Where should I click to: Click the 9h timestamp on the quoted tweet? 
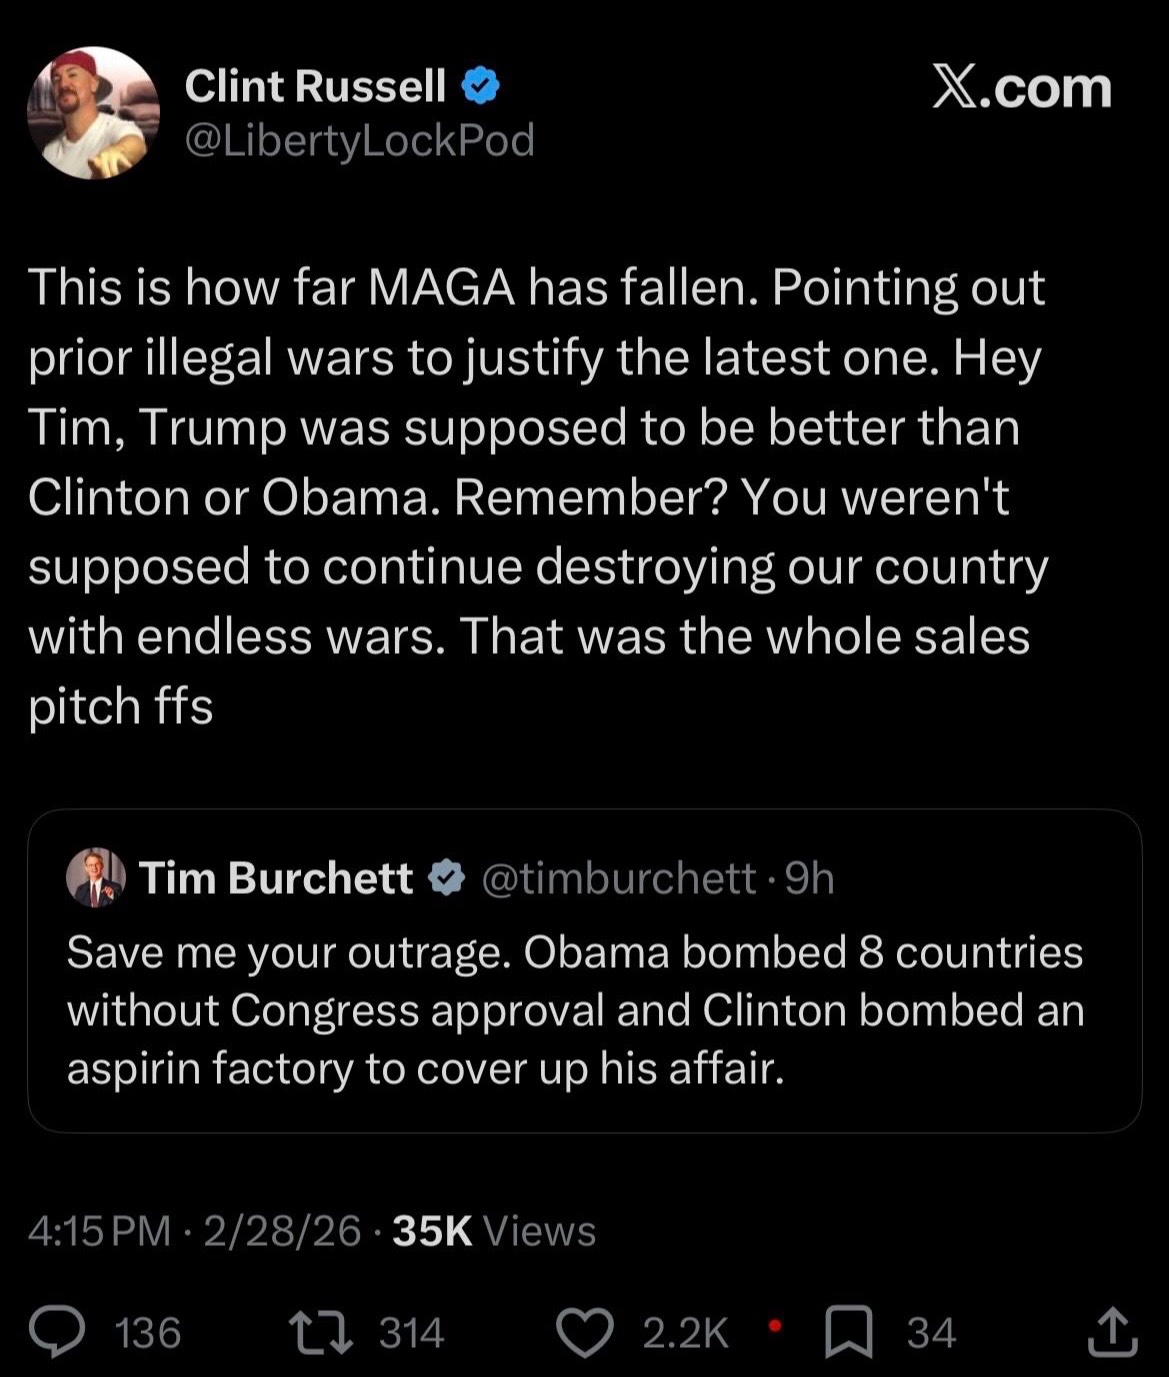point(810,878)
